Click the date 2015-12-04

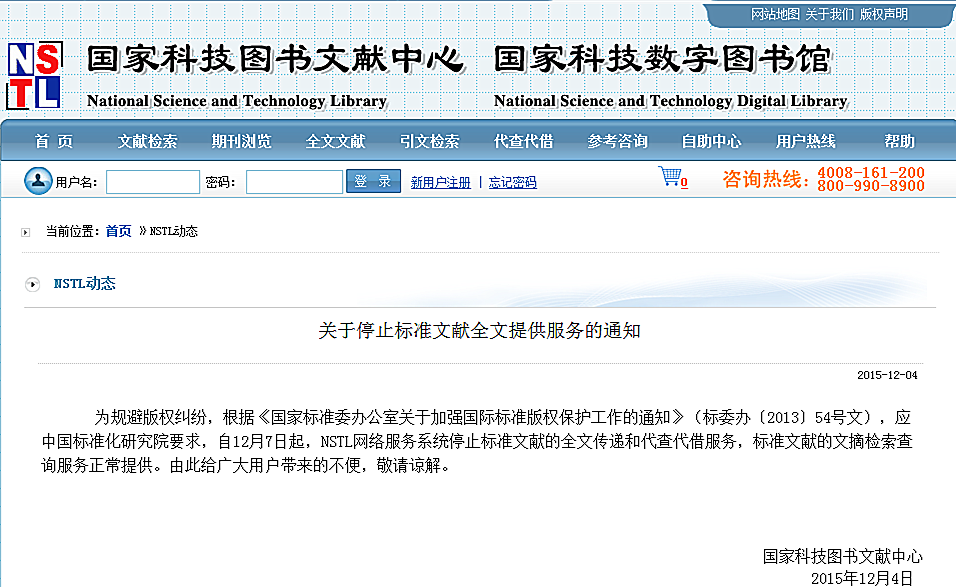[887, 375]
